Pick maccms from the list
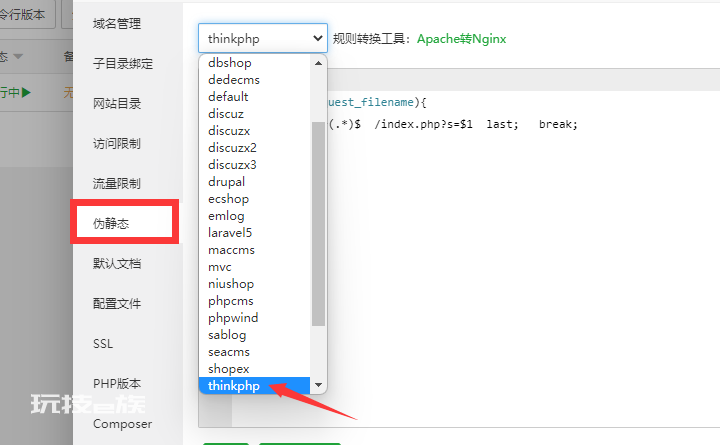Viewport: 720px width, 445px height. click(255, 249)
